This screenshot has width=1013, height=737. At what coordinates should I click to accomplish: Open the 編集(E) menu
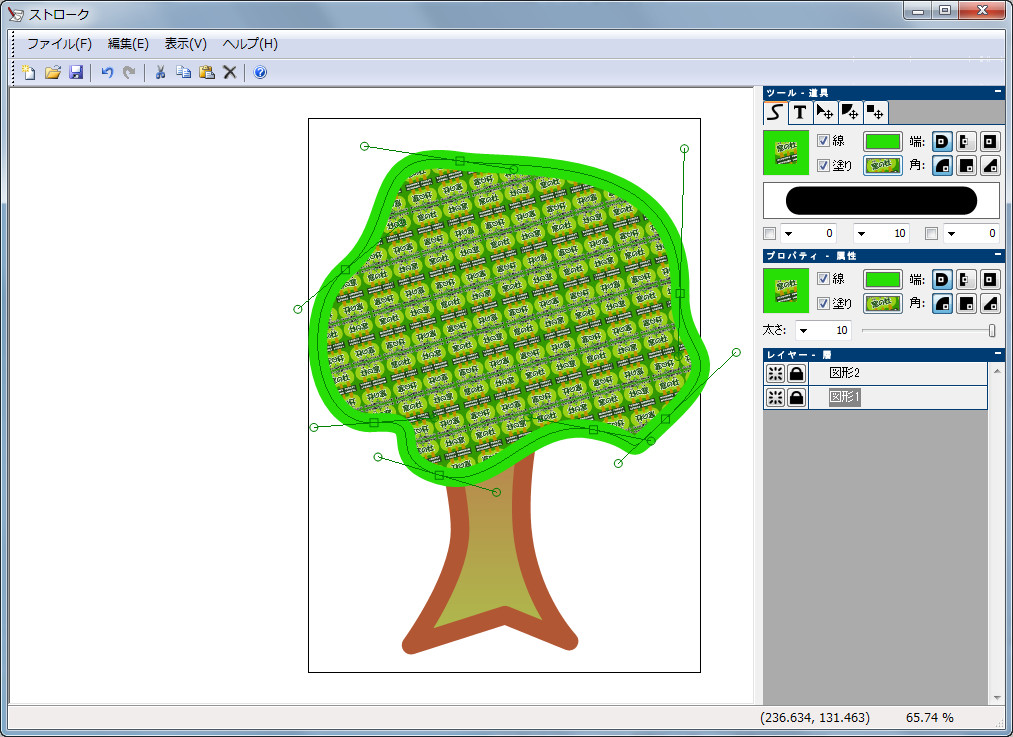pyautogui.click(x=128, y=44)
